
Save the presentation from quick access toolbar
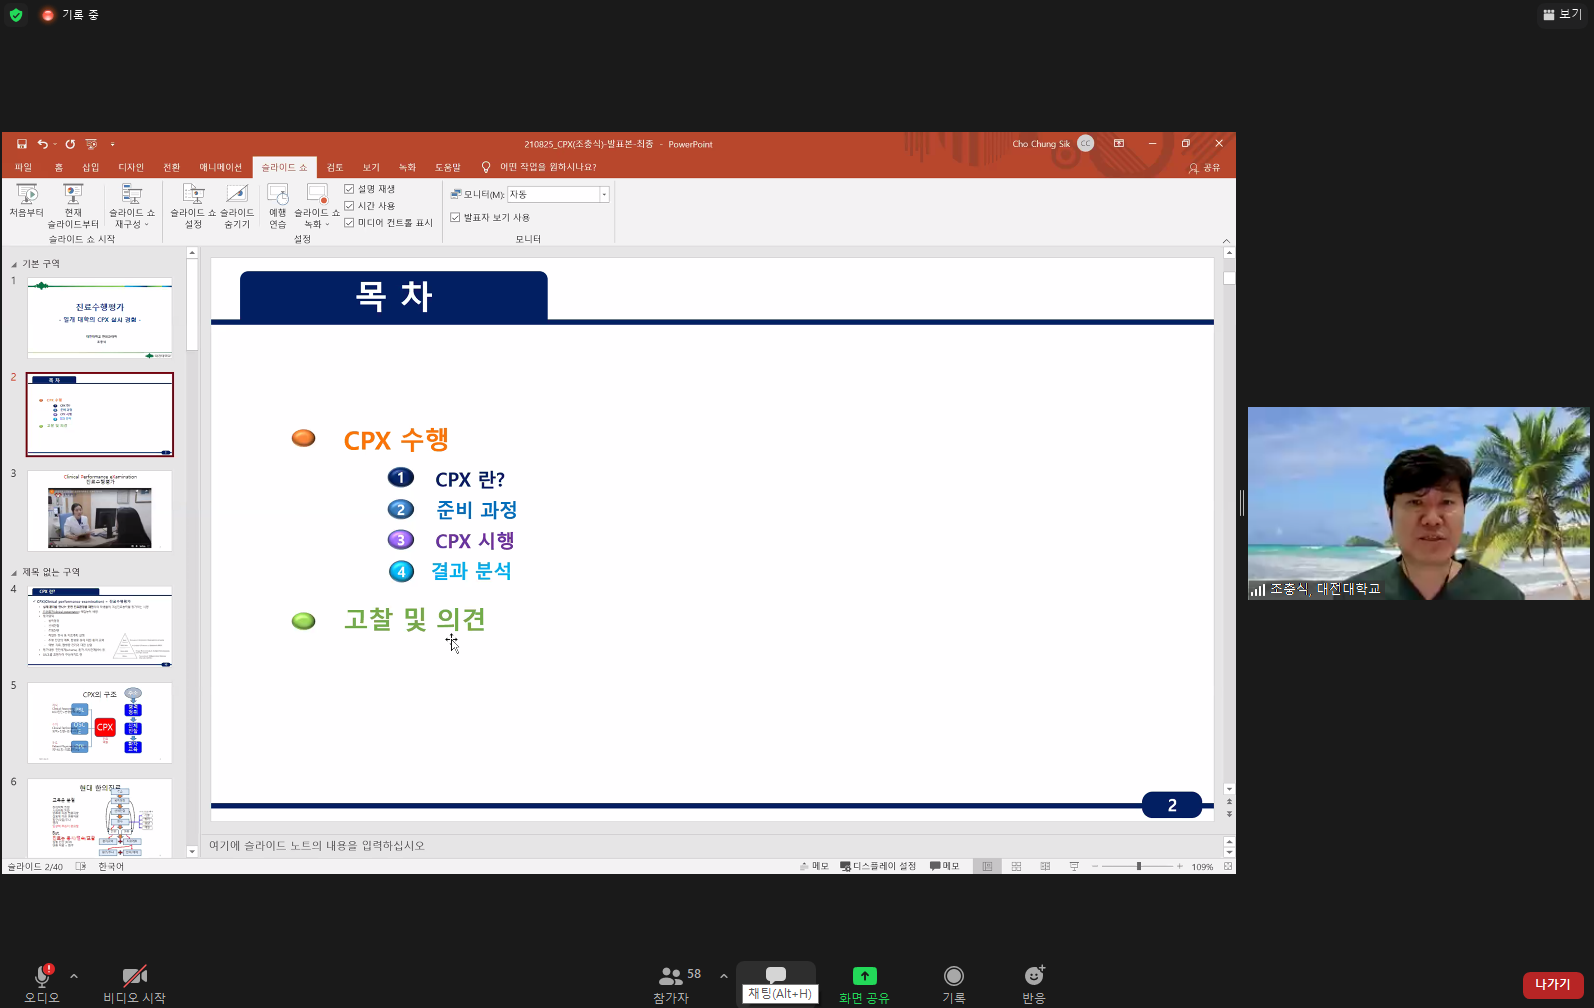[22, 144]
